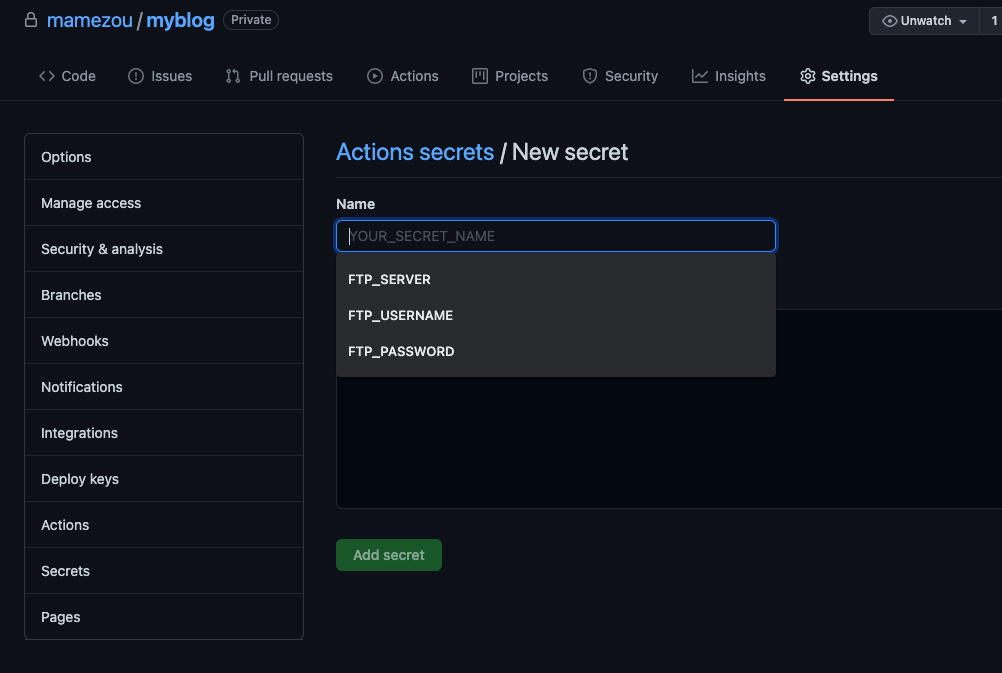Click the eye icon on Unwatch button
This screenshot has width=1002, height=673.
click(x=890, y=21)
